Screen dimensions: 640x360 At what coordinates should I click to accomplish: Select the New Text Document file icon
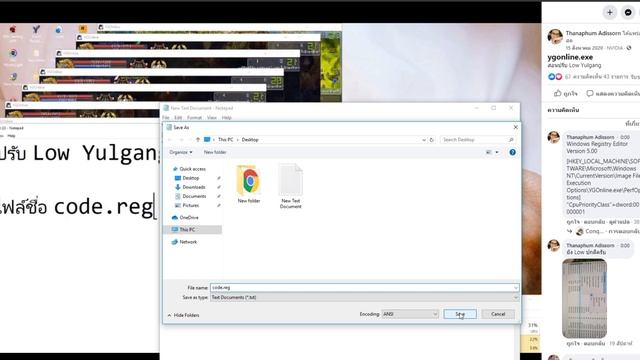(290, 186)
